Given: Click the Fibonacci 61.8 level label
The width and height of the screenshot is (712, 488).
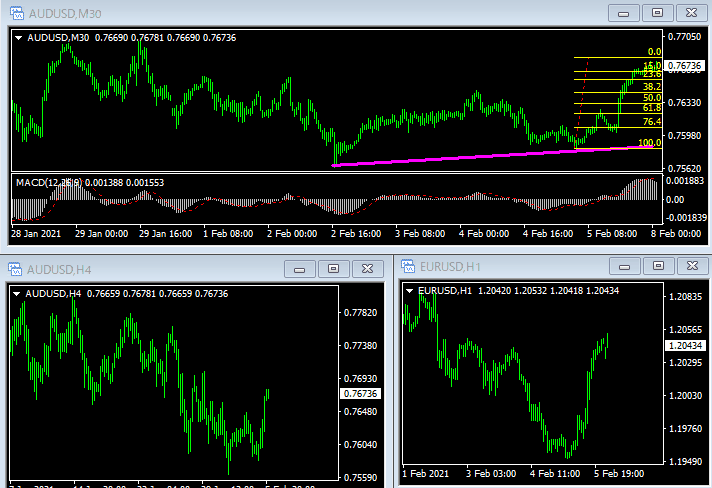Looking at the screenshot, I should [x=652, y=108].
